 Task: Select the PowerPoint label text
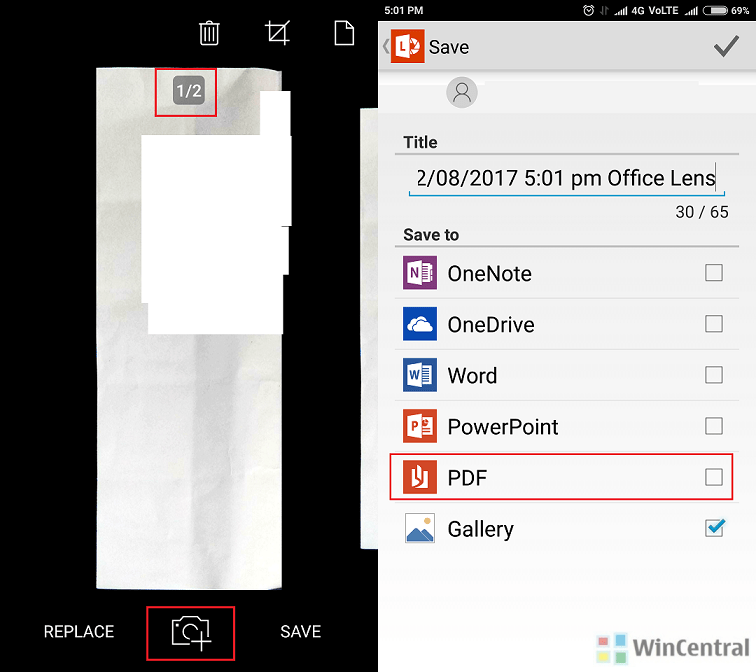click(x=503, y=427)
